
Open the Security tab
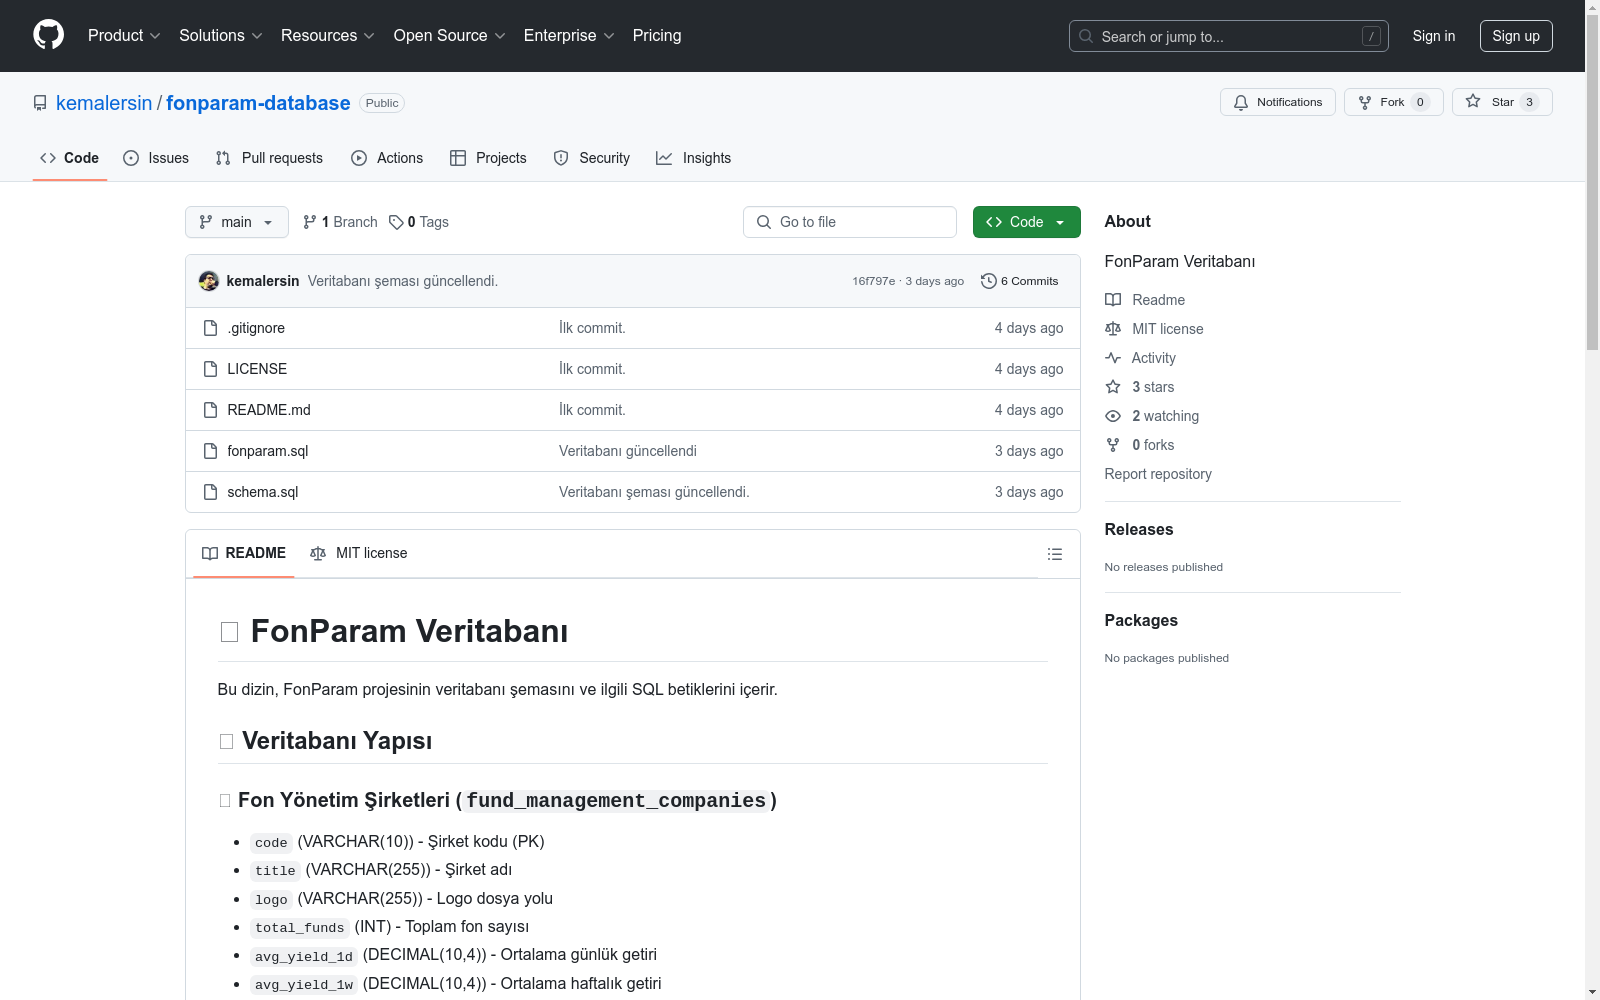(592, 158)
